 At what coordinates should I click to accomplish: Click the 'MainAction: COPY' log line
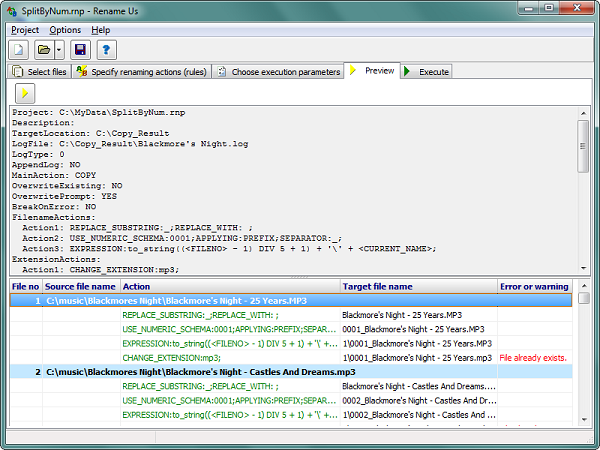coord(54,175)
